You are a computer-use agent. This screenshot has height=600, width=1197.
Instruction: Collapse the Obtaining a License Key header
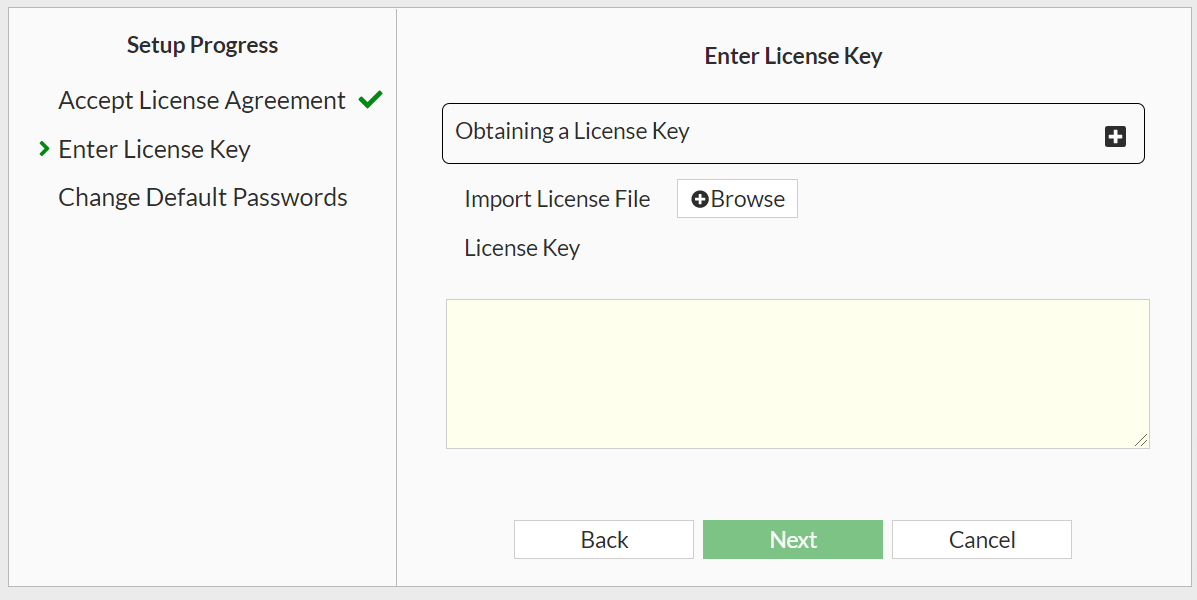(793, 133)
